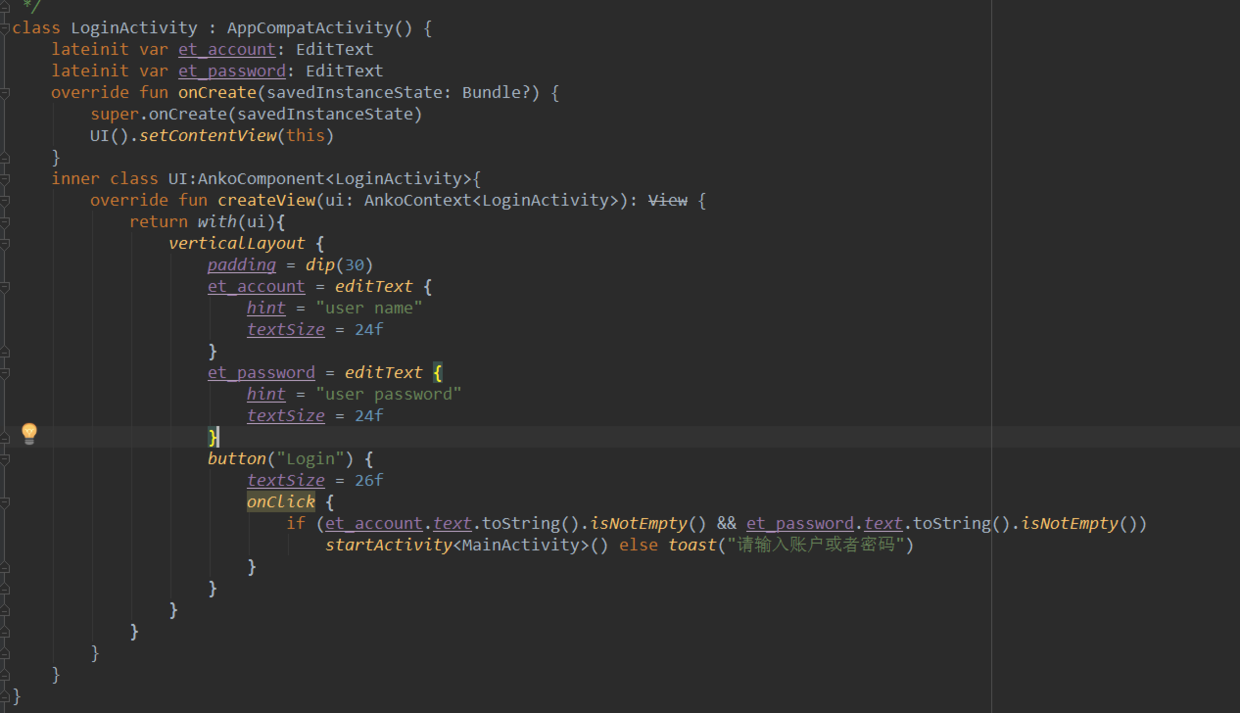Click the with keyword after return
The width and height of the screenshot is (1240, 713).
click(217, 222)
